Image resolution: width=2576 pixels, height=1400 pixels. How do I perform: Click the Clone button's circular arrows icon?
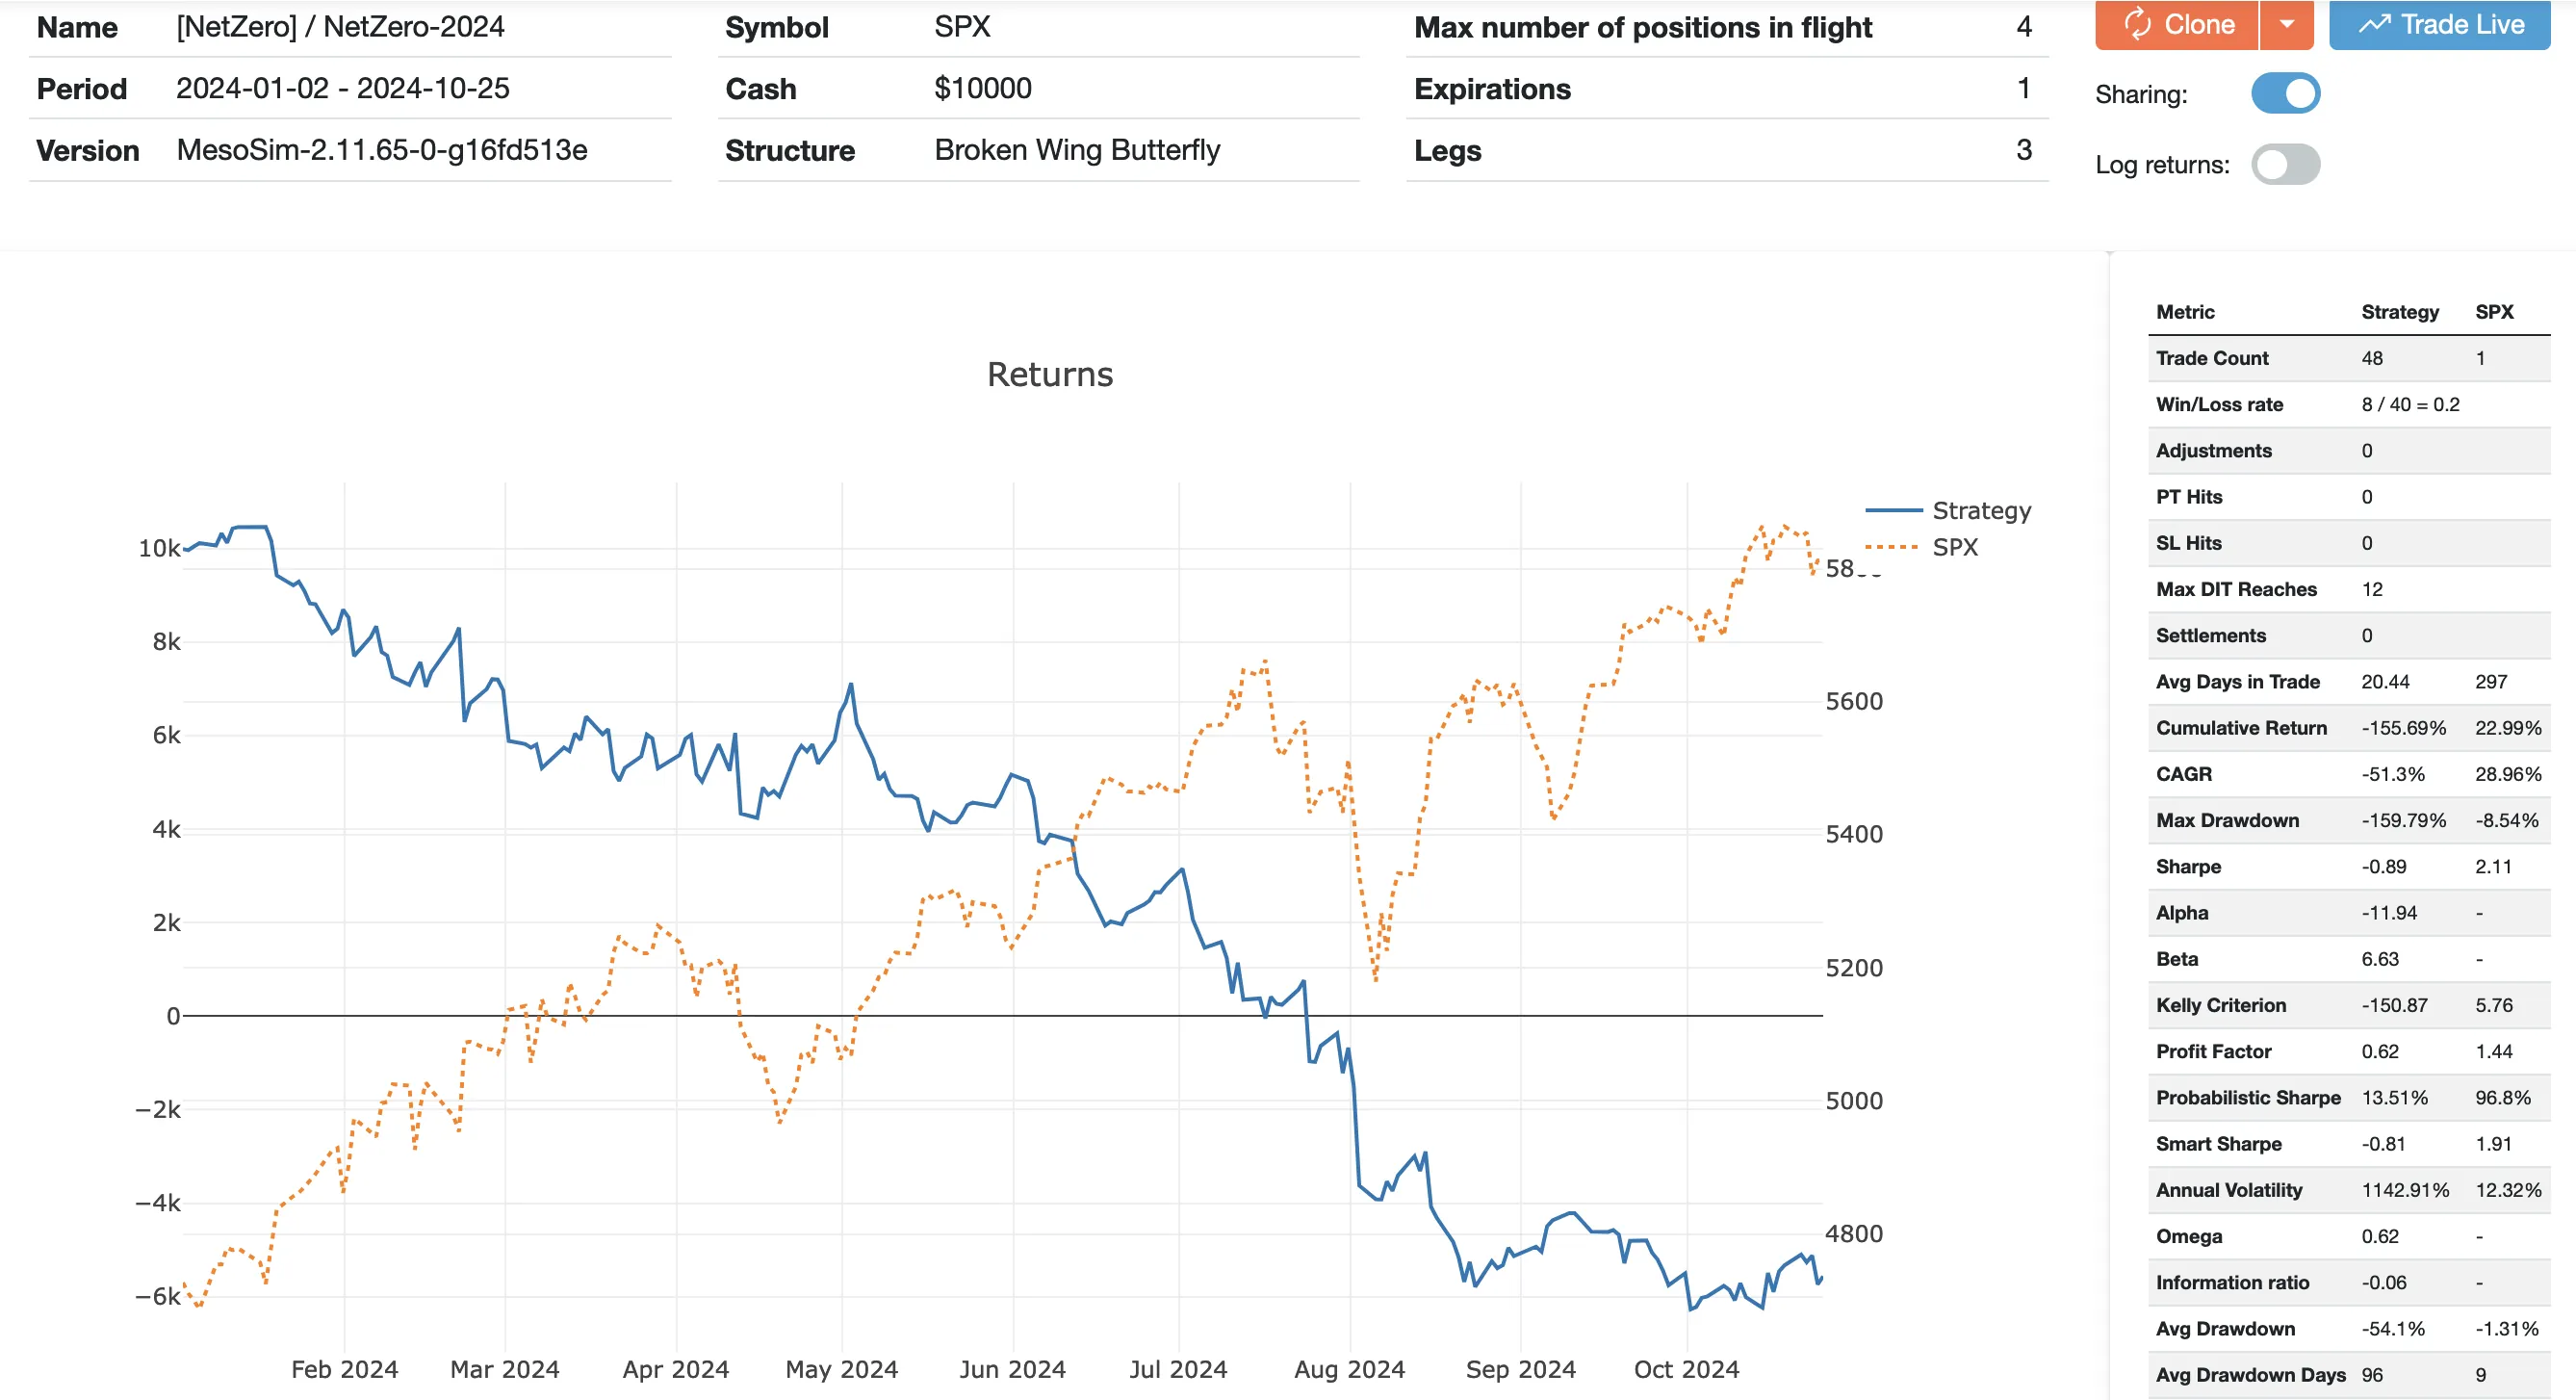tap(2137, 24)
